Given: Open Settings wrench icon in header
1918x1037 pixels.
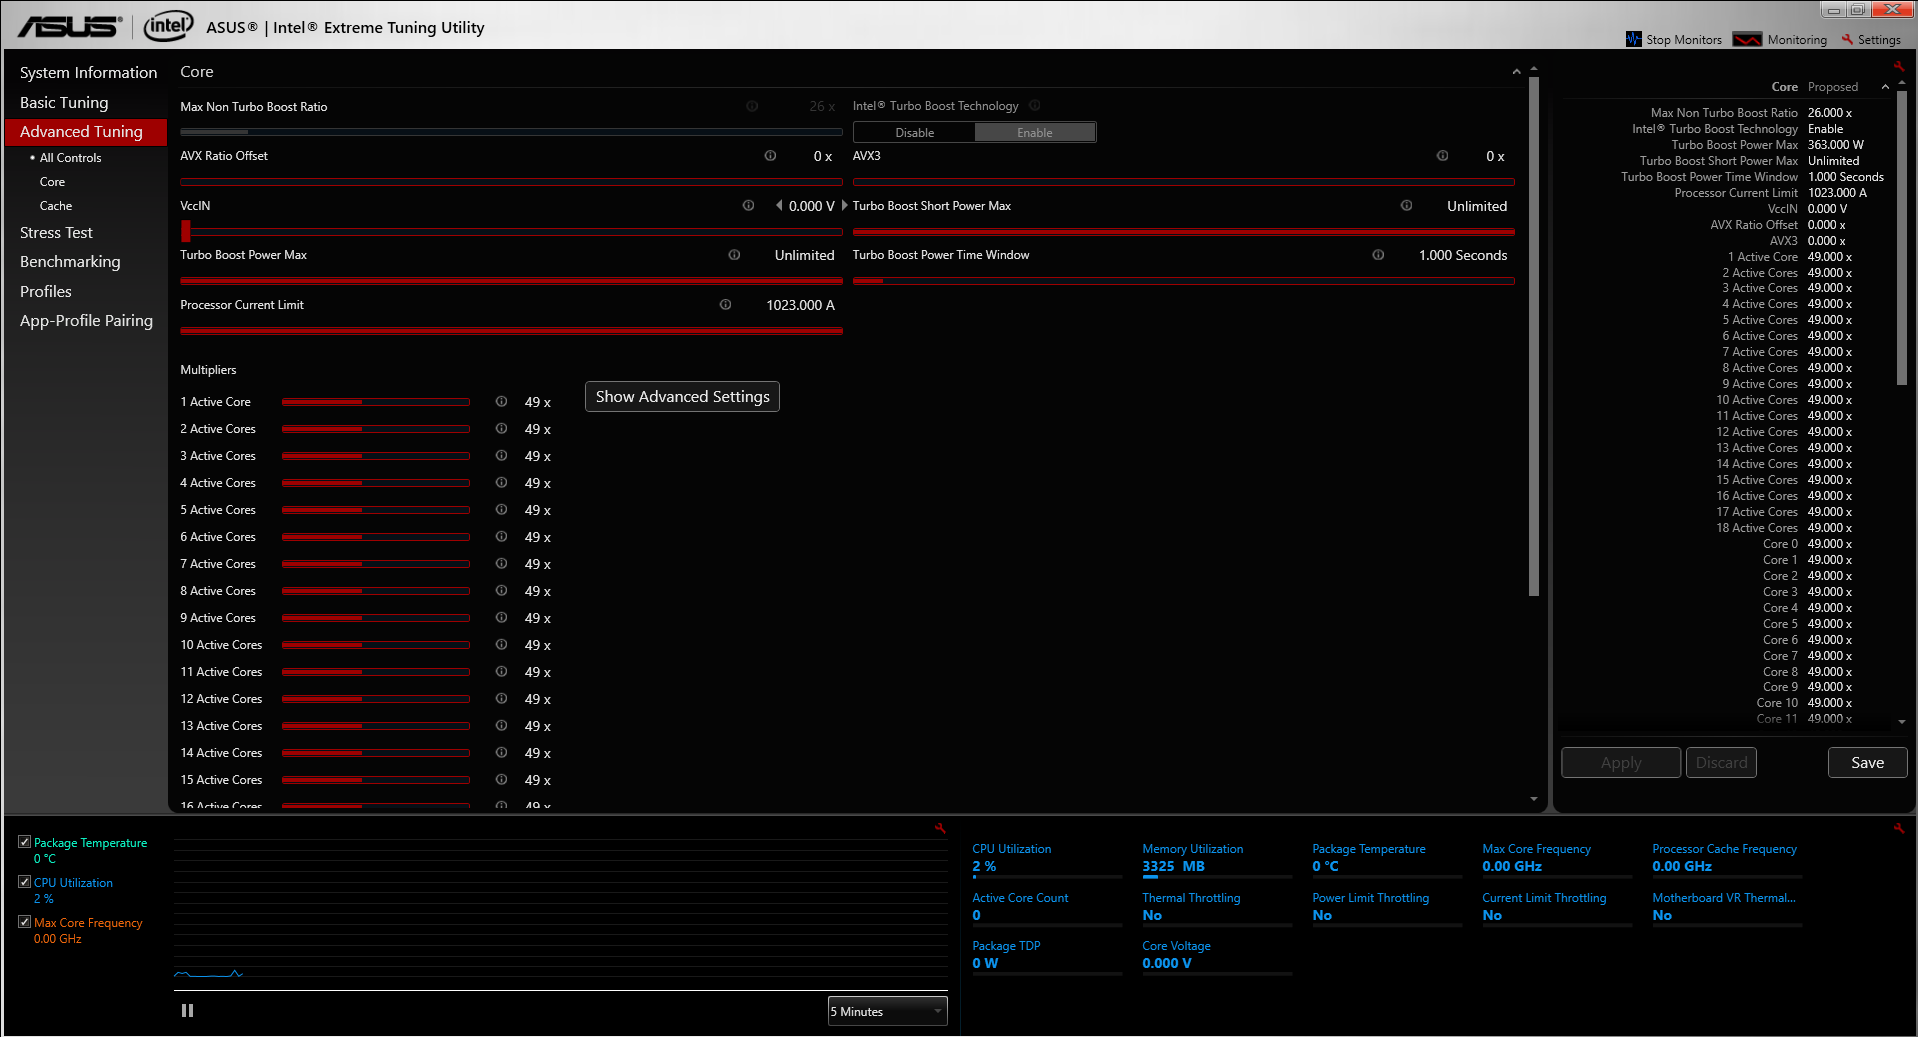Looking at the screenshot, I should click(x=1847, y=40).
